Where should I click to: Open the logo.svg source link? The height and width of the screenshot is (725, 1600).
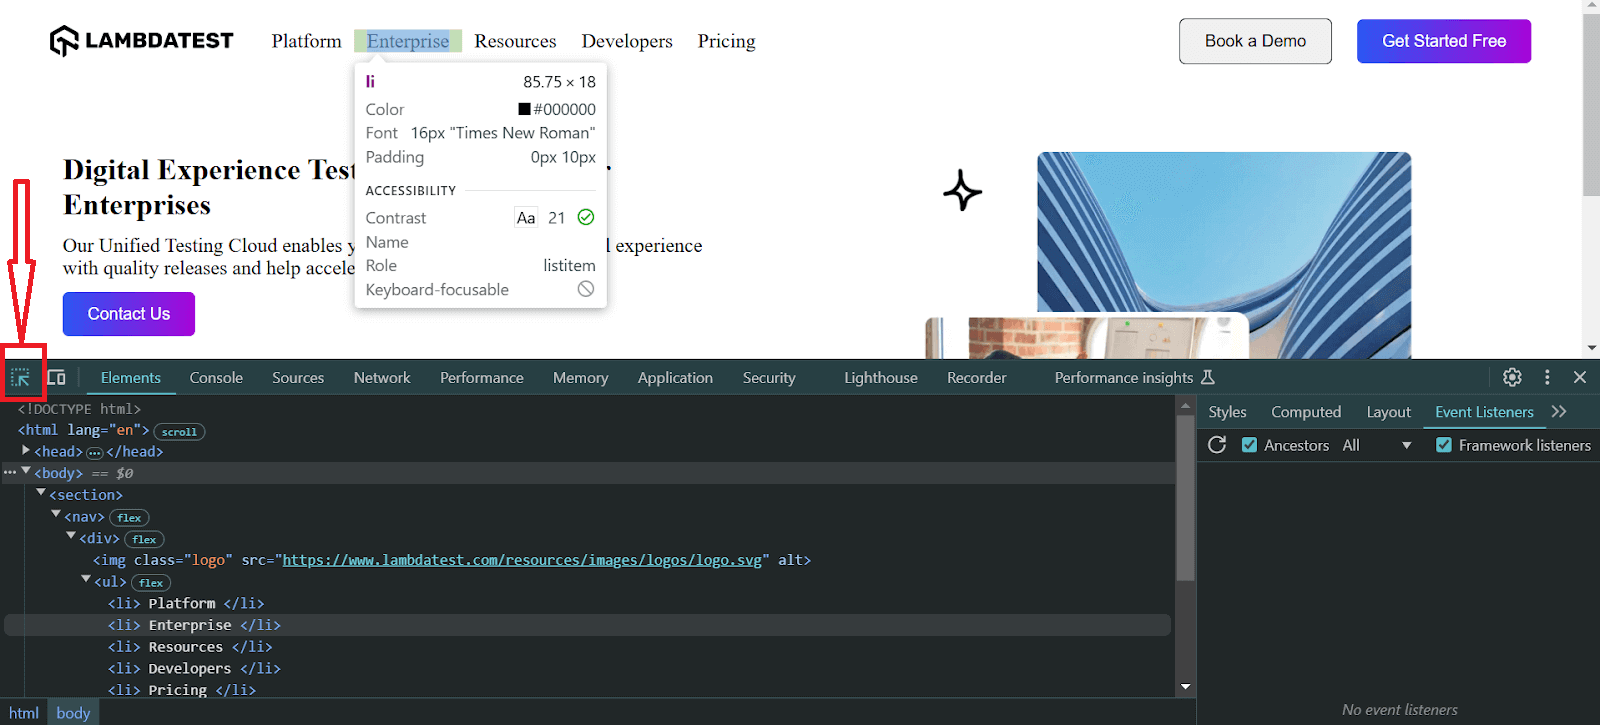pyautogui.click(x=521, y=560)
